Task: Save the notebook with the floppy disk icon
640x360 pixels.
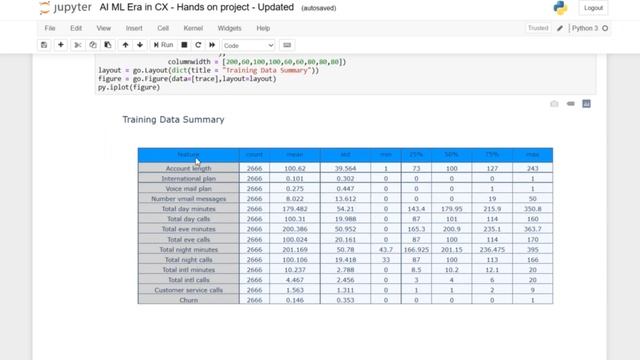Action: (44, 45)
